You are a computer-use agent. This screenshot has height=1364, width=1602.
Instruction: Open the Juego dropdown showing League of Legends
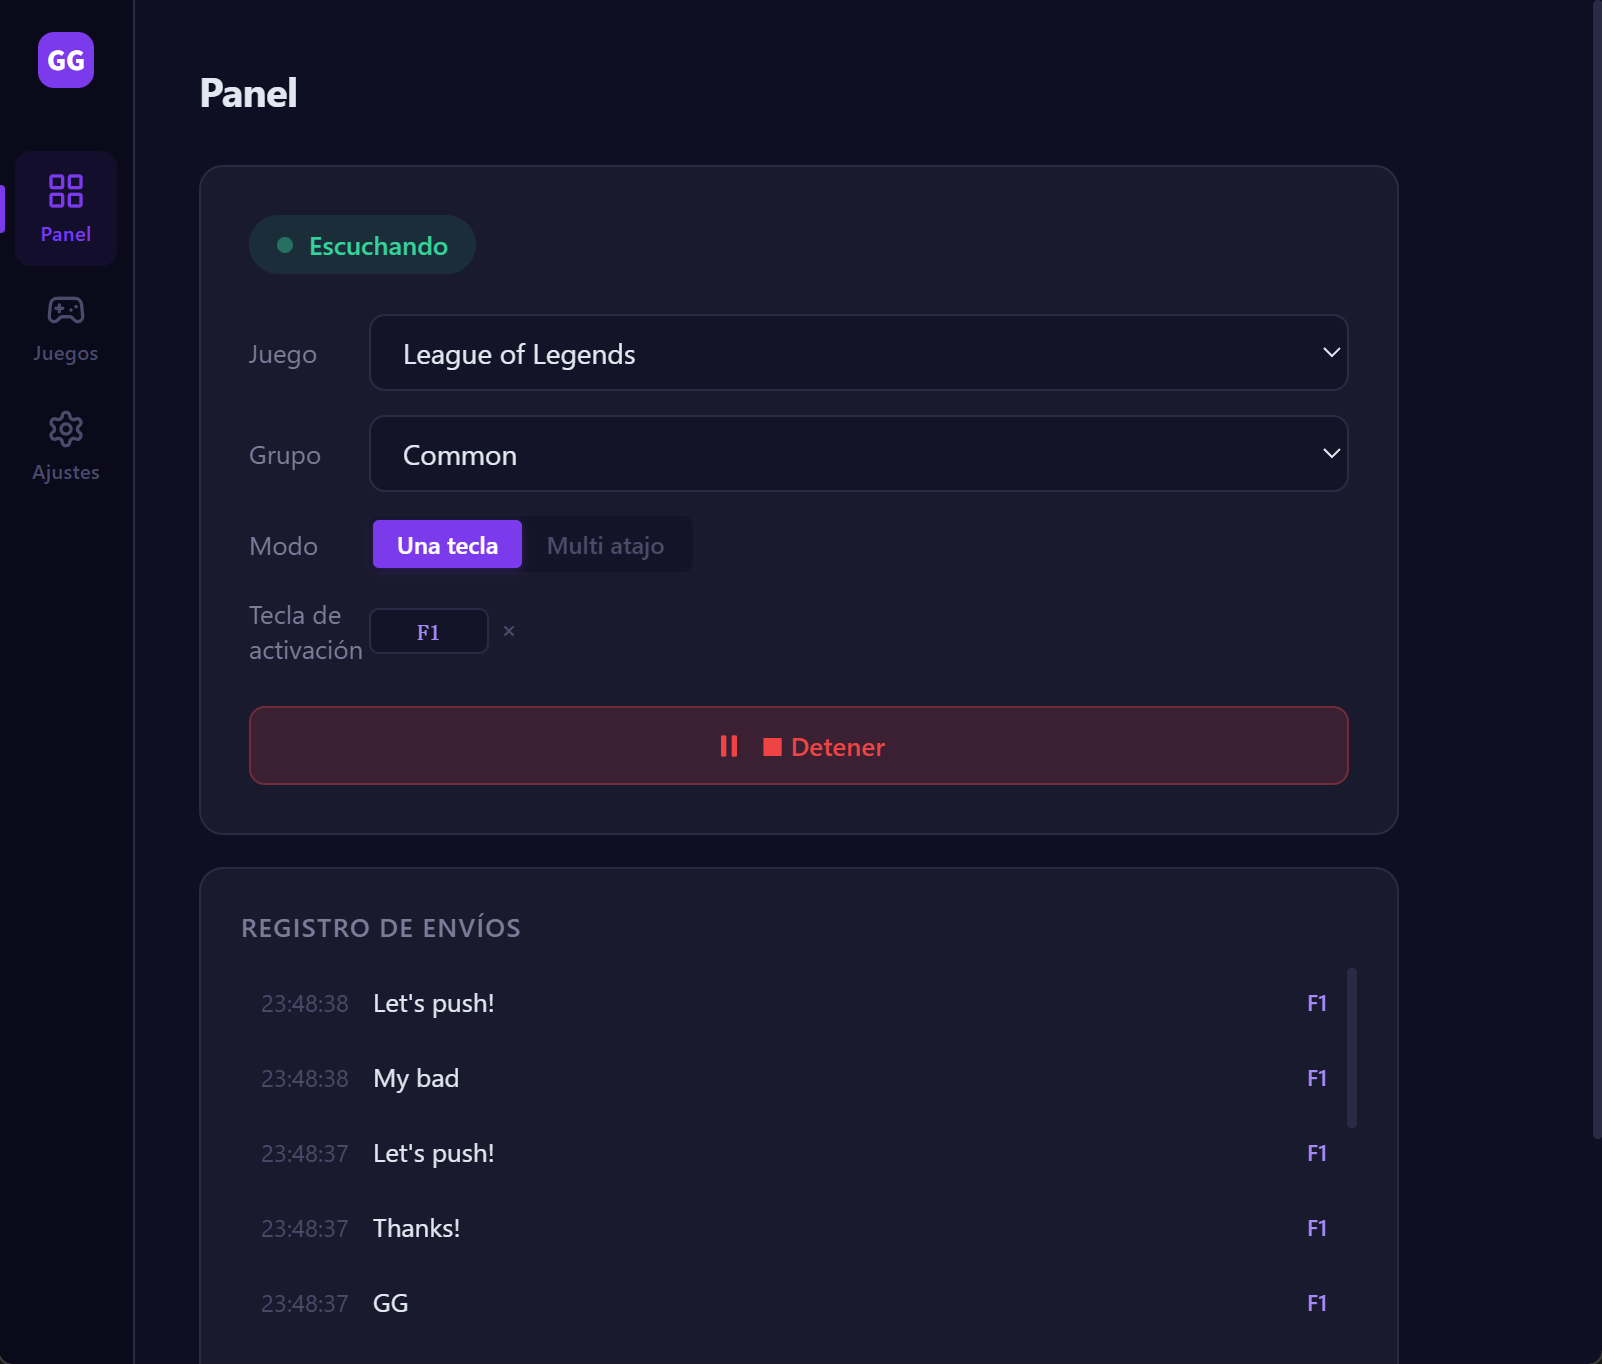(858, 352)
